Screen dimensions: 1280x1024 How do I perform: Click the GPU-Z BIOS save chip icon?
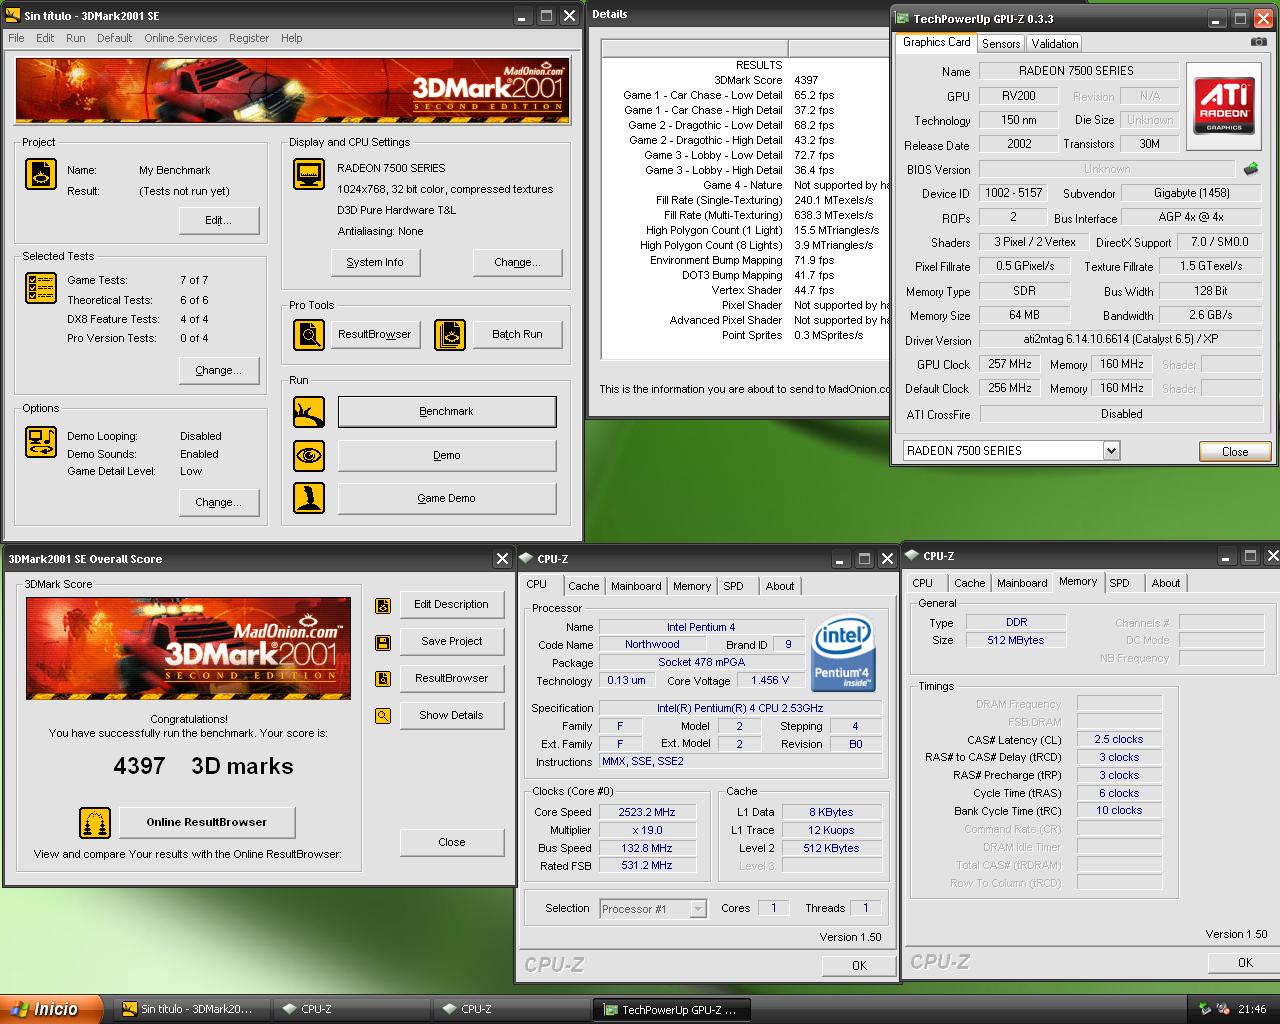pos(1250,169)
